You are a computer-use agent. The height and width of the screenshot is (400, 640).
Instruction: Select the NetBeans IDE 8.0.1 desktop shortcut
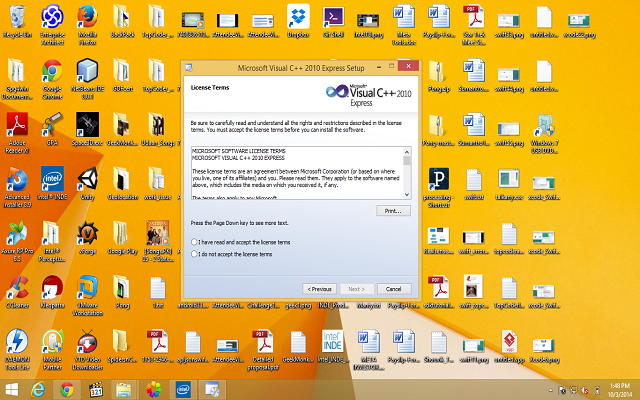click(x=87, y=79)
